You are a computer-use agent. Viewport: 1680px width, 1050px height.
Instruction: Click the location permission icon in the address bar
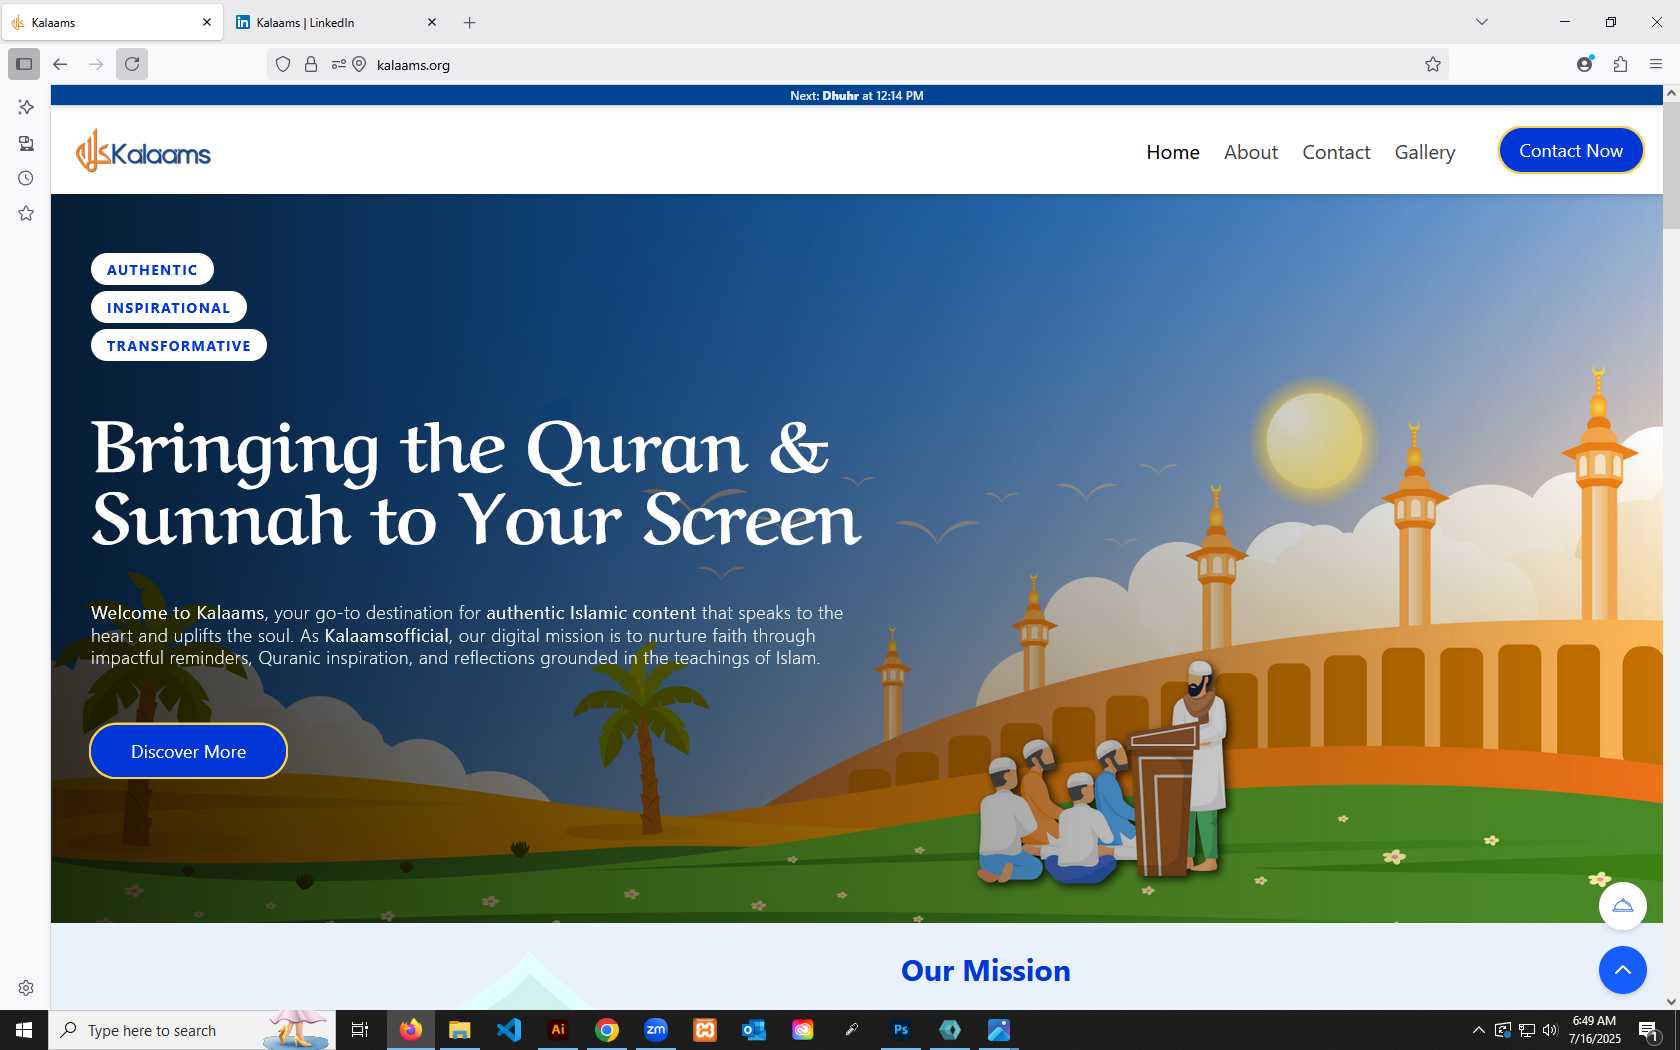point(359,64)
